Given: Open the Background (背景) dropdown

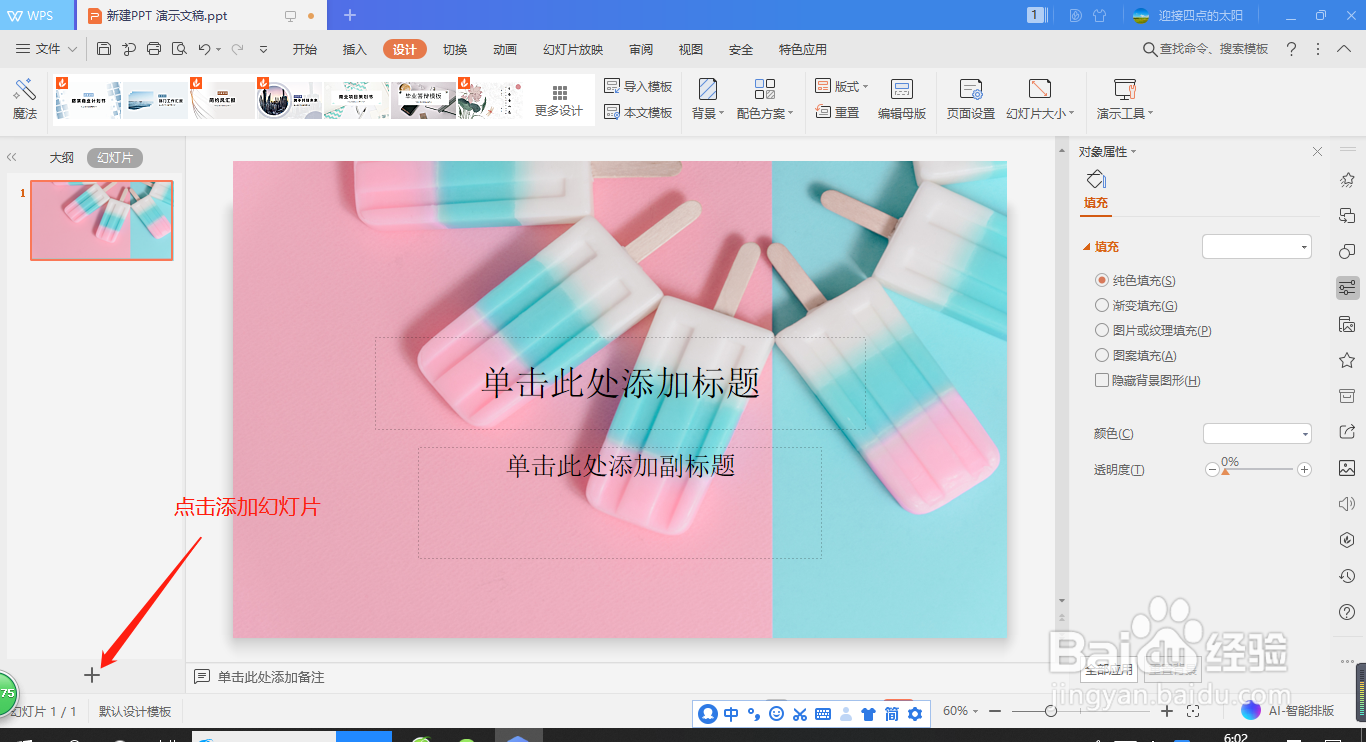Looking at the screenshot, I should [707, 100].
